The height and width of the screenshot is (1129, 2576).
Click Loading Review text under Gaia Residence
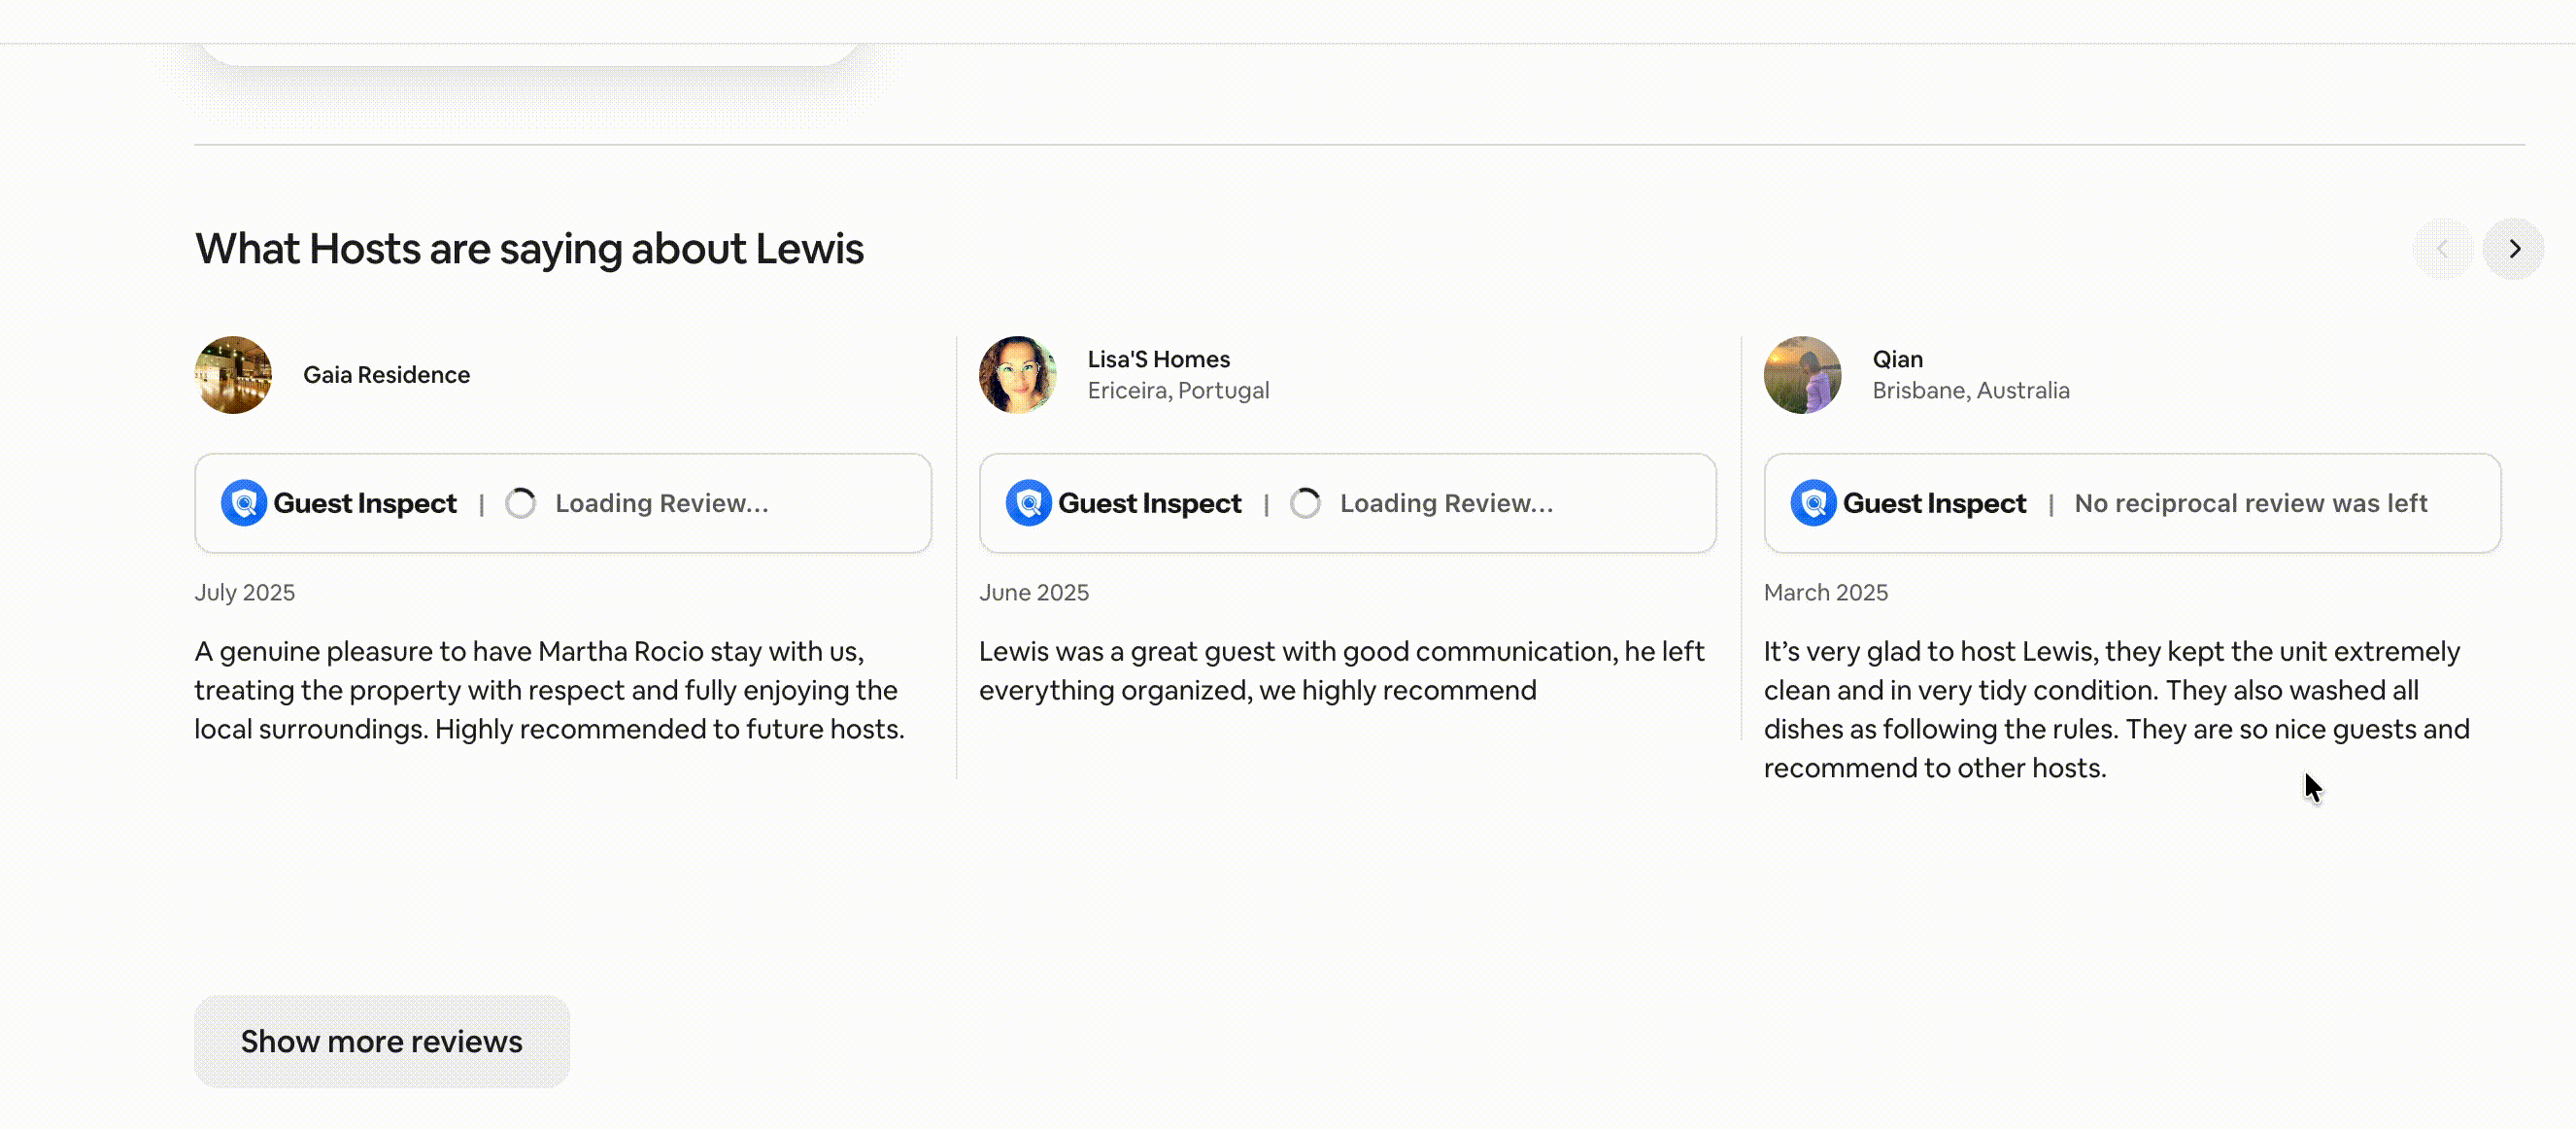point(661,503)
